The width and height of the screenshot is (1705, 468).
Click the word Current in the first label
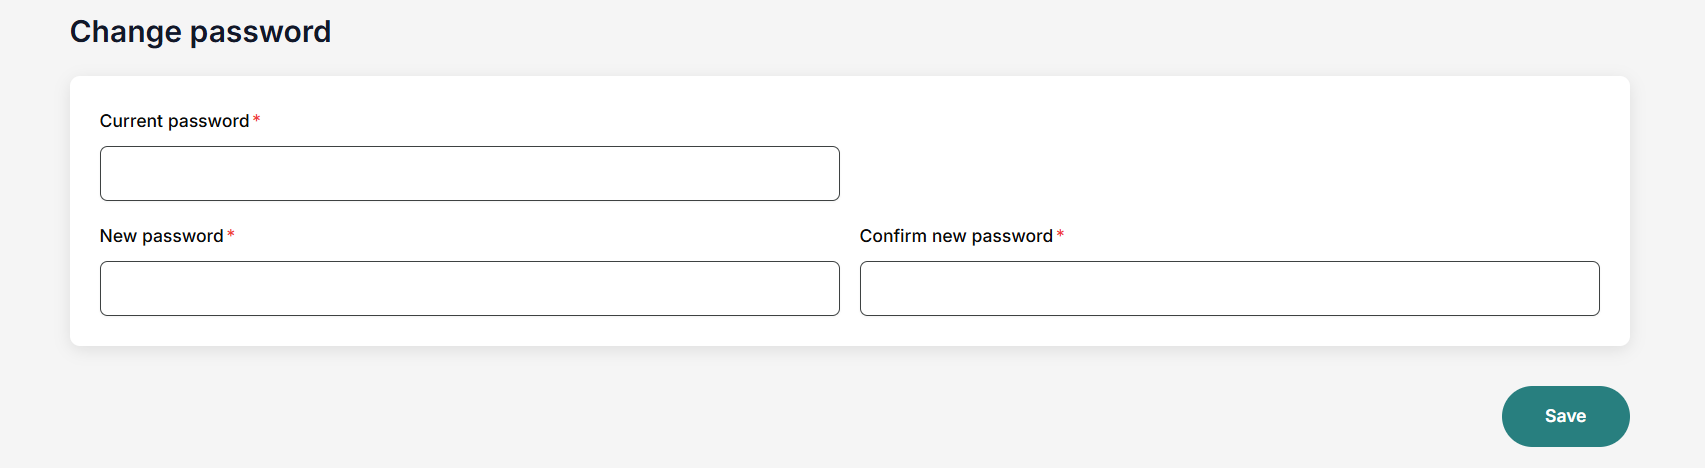click(x=131, y=121)
